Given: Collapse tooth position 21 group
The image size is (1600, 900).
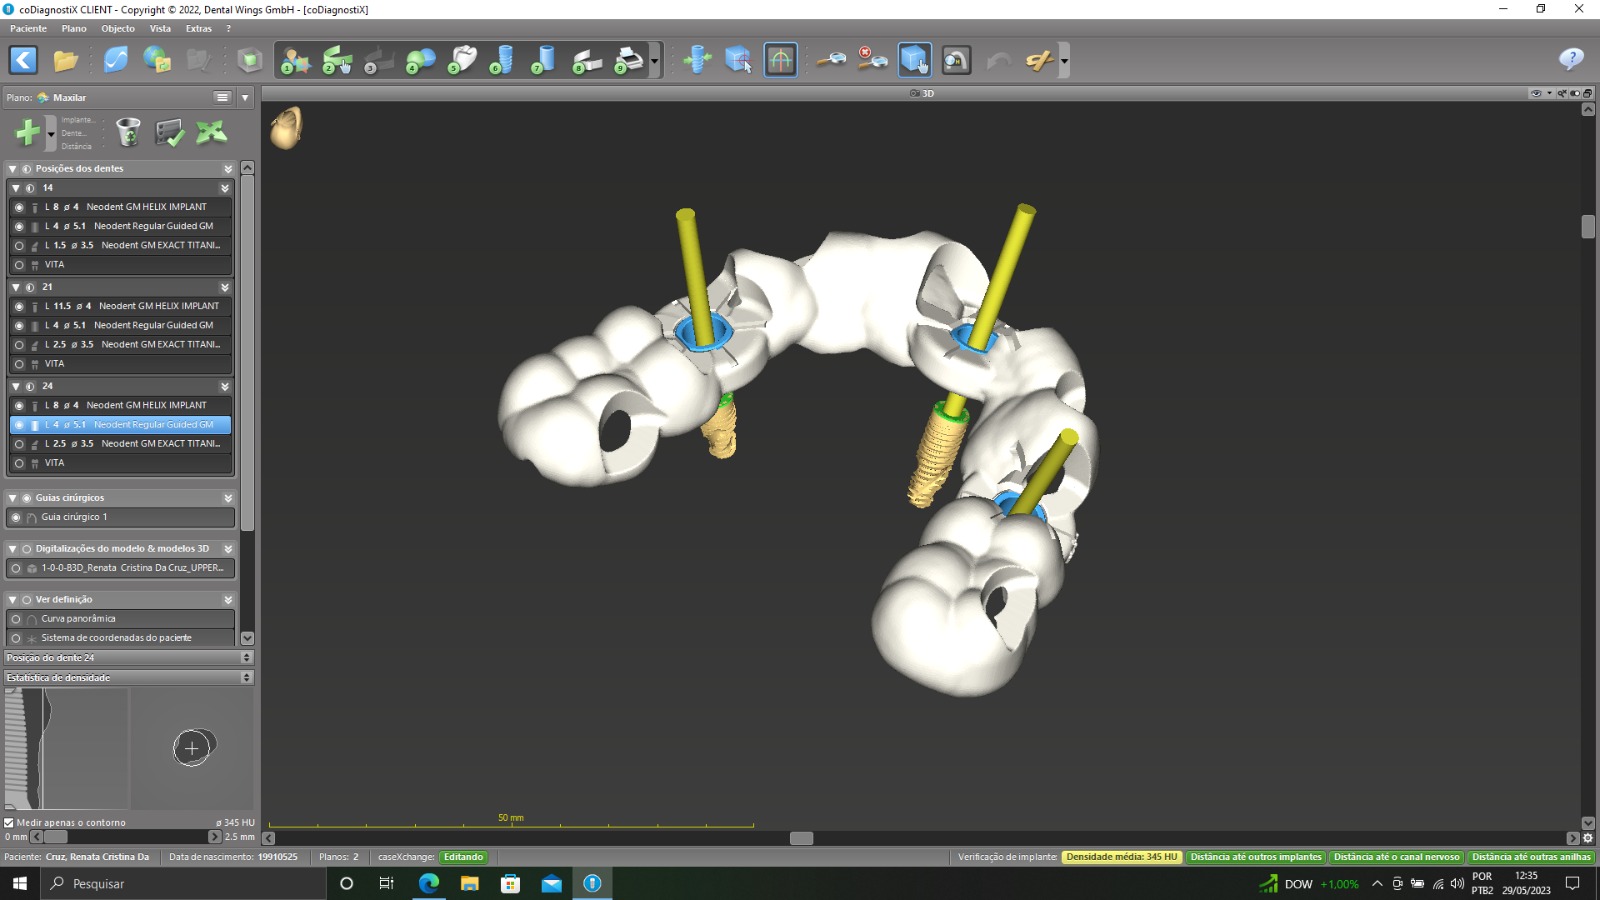Looking at the screenshot, I should click(x=16, y=287).
